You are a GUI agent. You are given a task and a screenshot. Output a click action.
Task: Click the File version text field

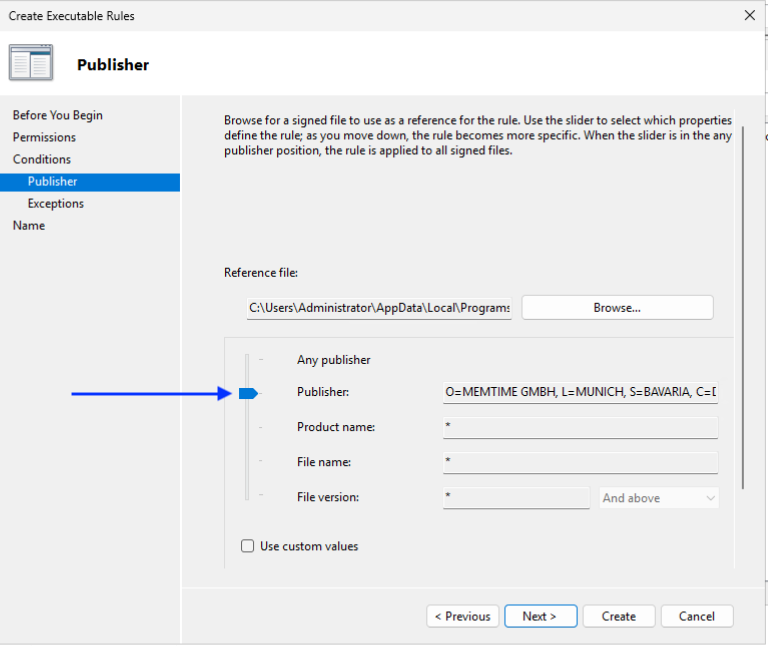pos(516,498)
